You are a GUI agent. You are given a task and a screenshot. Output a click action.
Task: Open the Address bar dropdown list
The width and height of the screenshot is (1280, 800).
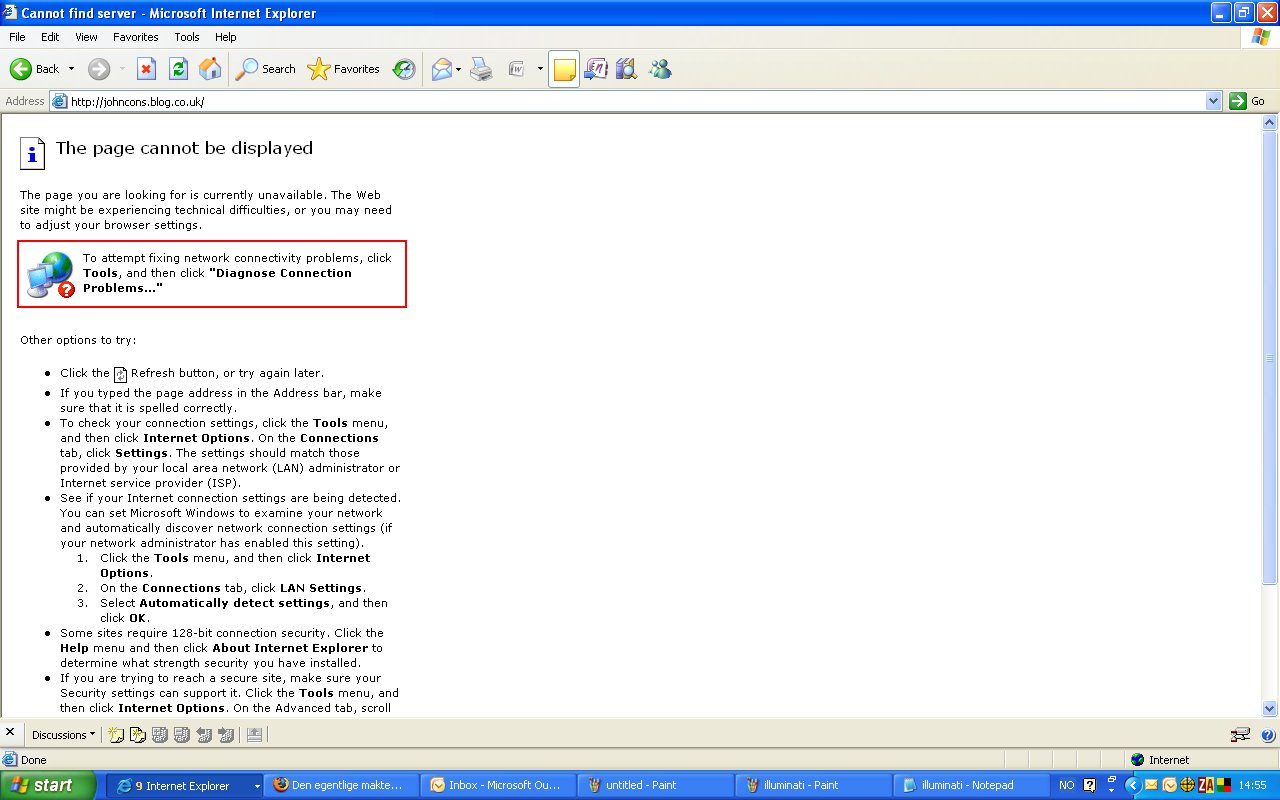point(1214,101)
